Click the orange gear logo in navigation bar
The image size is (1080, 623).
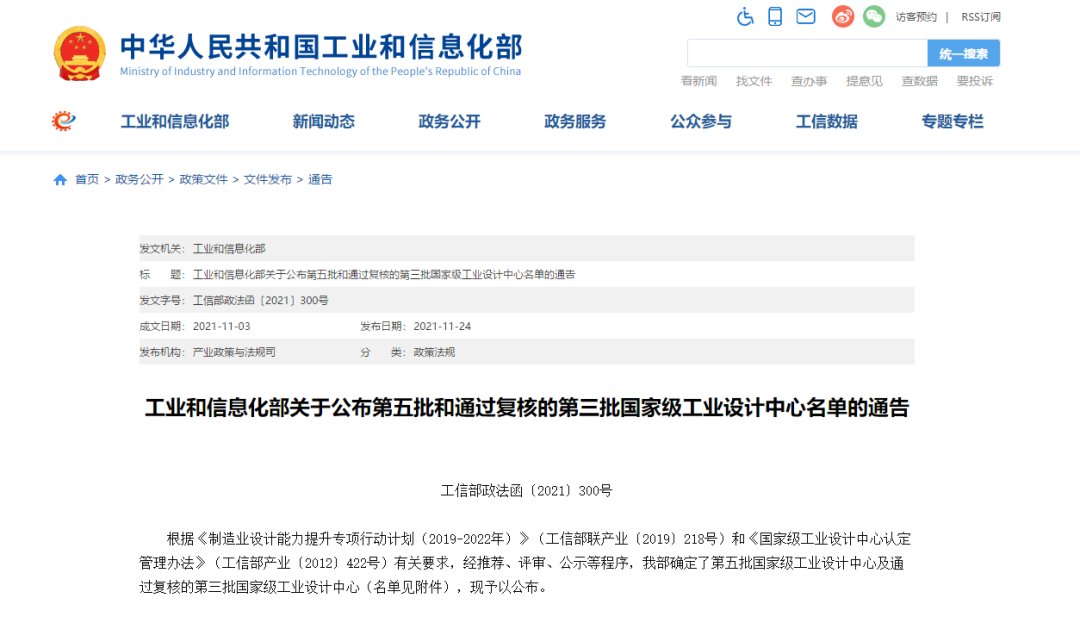coord(63,121)
